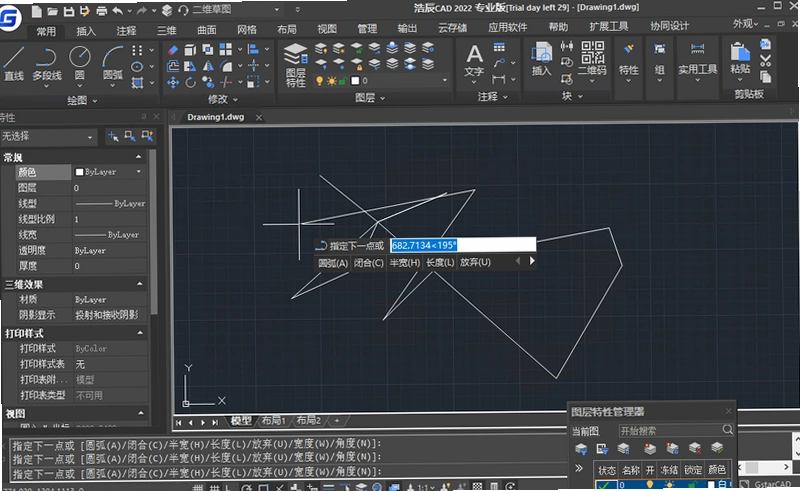The image size is (800, 491).
Task: Click the Insert block (插入) icon
Action: (x=541, y=61)
